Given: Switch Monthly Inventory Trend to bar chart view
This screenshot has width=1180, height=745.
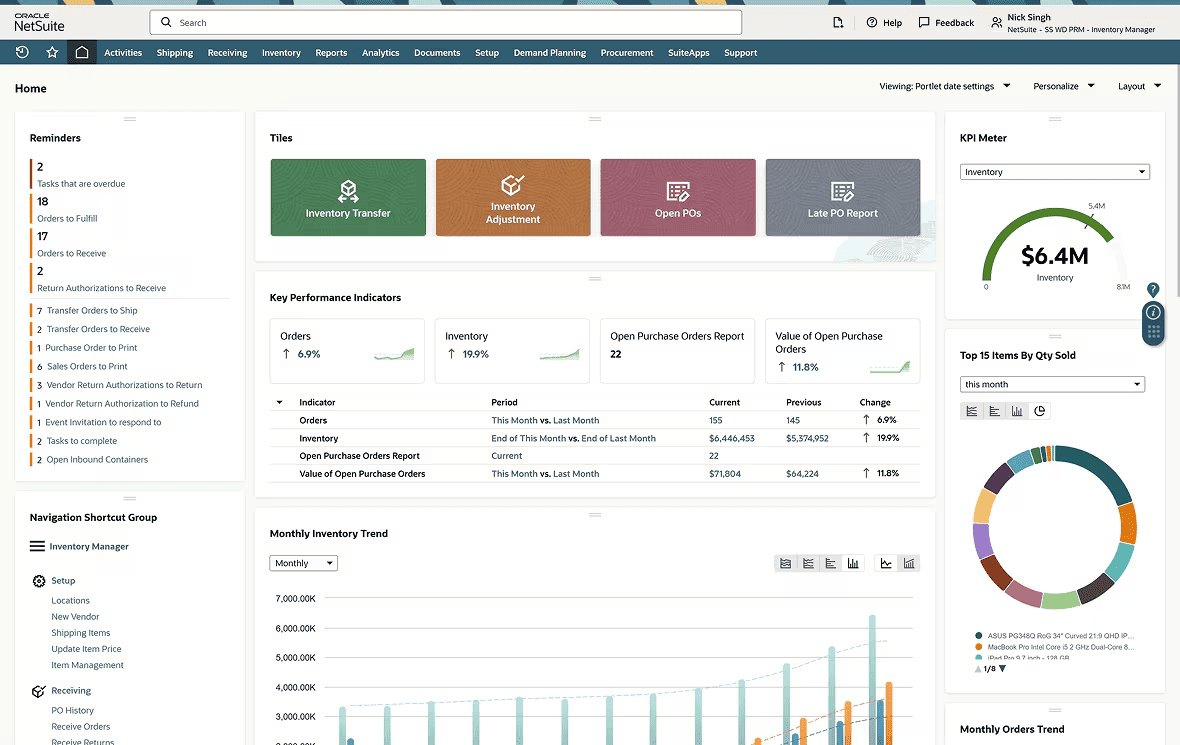Looking at the screenshot, I should click(853, 563).
